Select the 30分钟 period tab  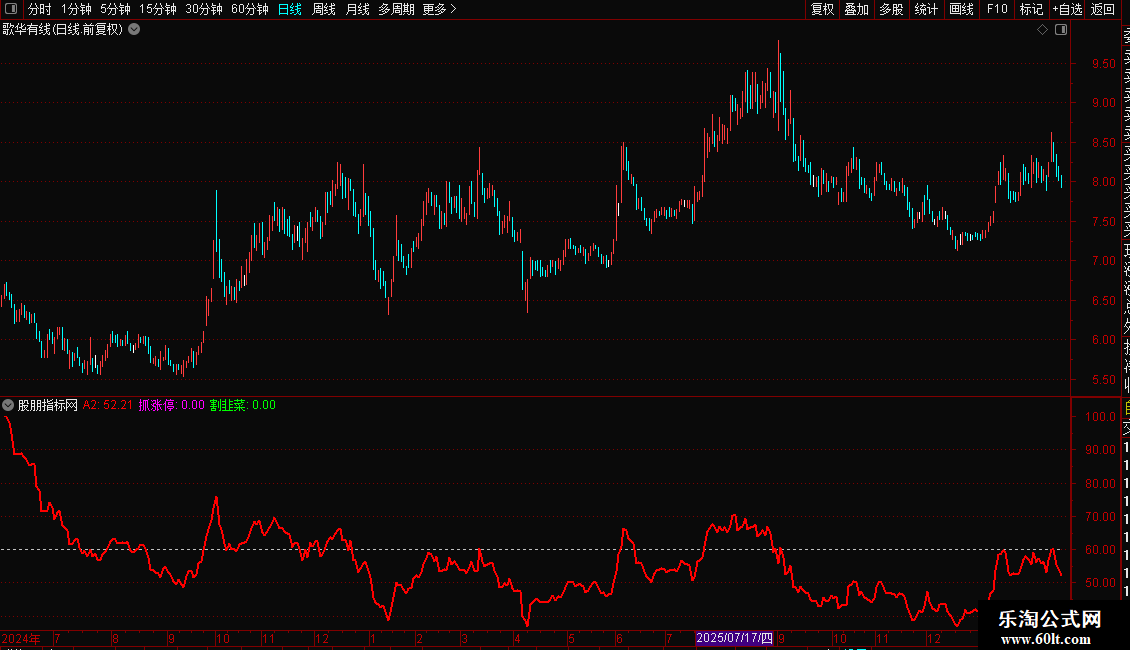point(204,9)
